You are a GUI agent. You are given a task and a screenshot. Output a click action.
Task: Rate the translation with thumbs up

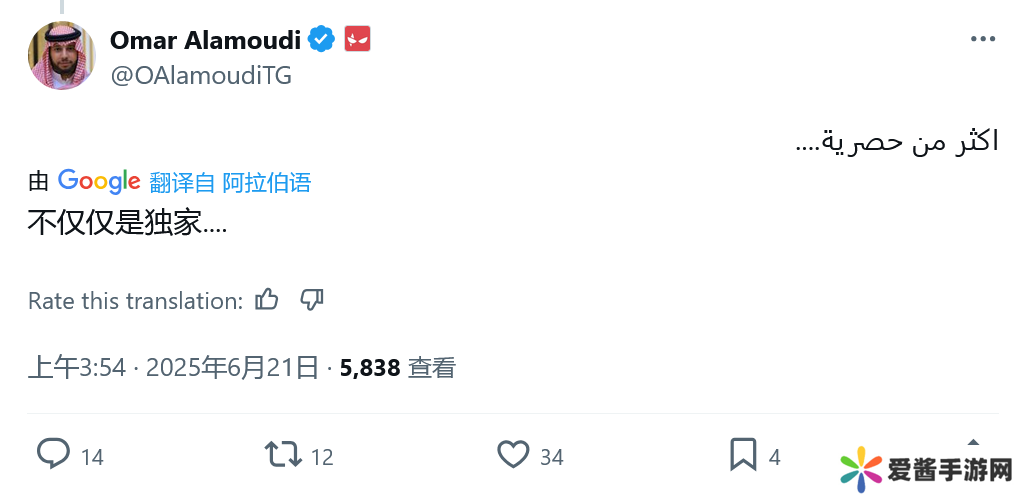pos(267,300)
